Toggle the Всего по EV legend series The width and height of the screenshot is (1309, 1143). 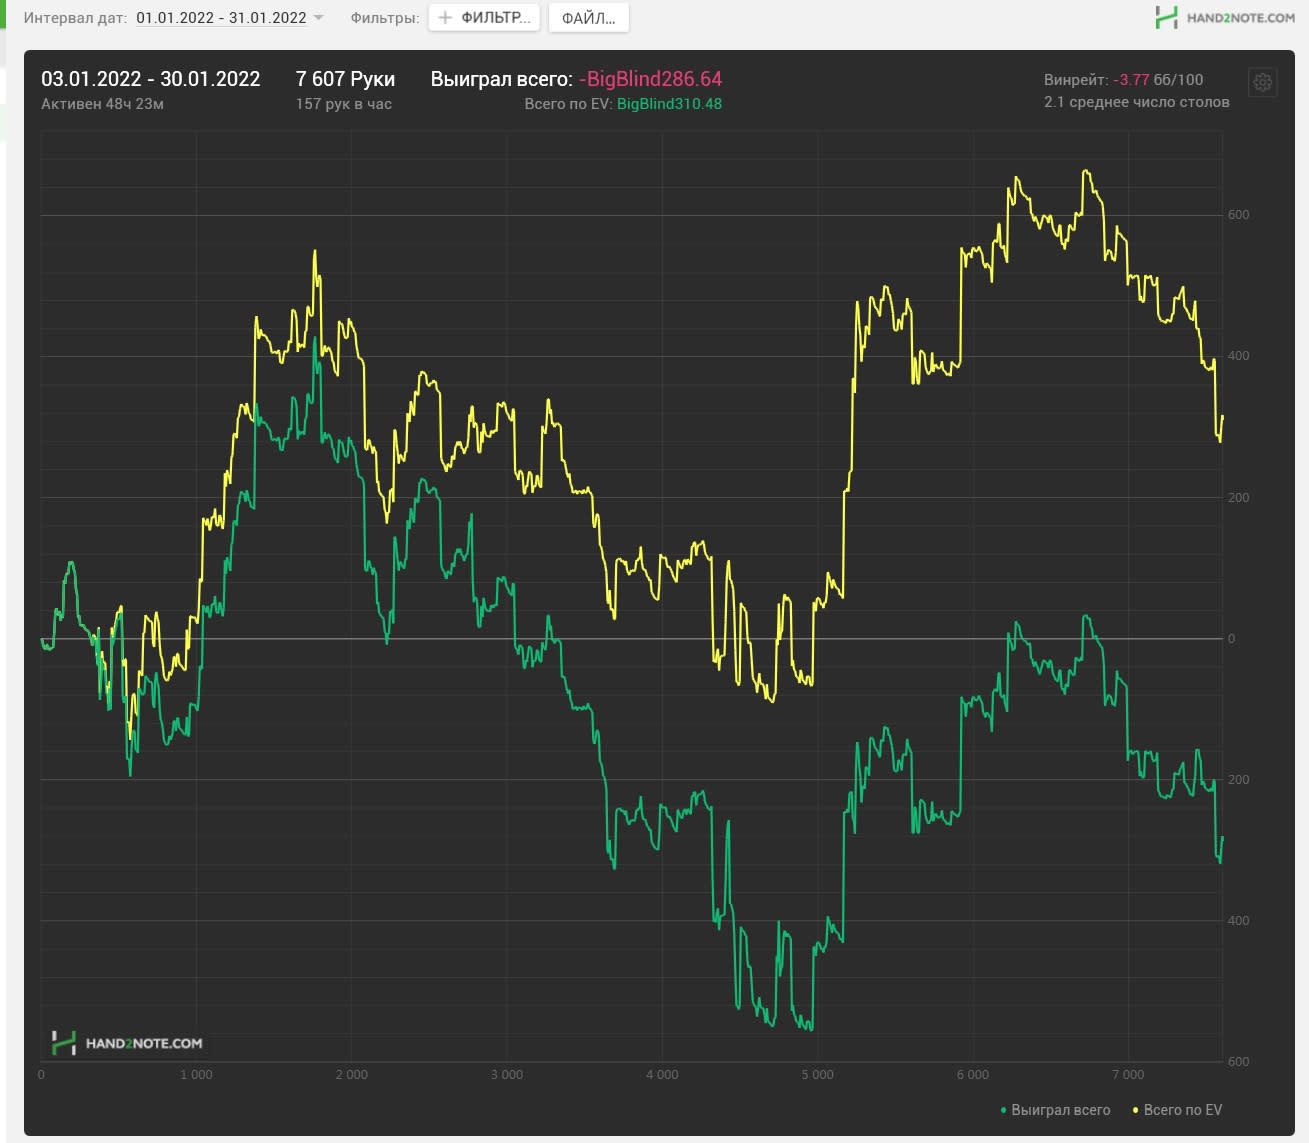tap(1177, 1110)
